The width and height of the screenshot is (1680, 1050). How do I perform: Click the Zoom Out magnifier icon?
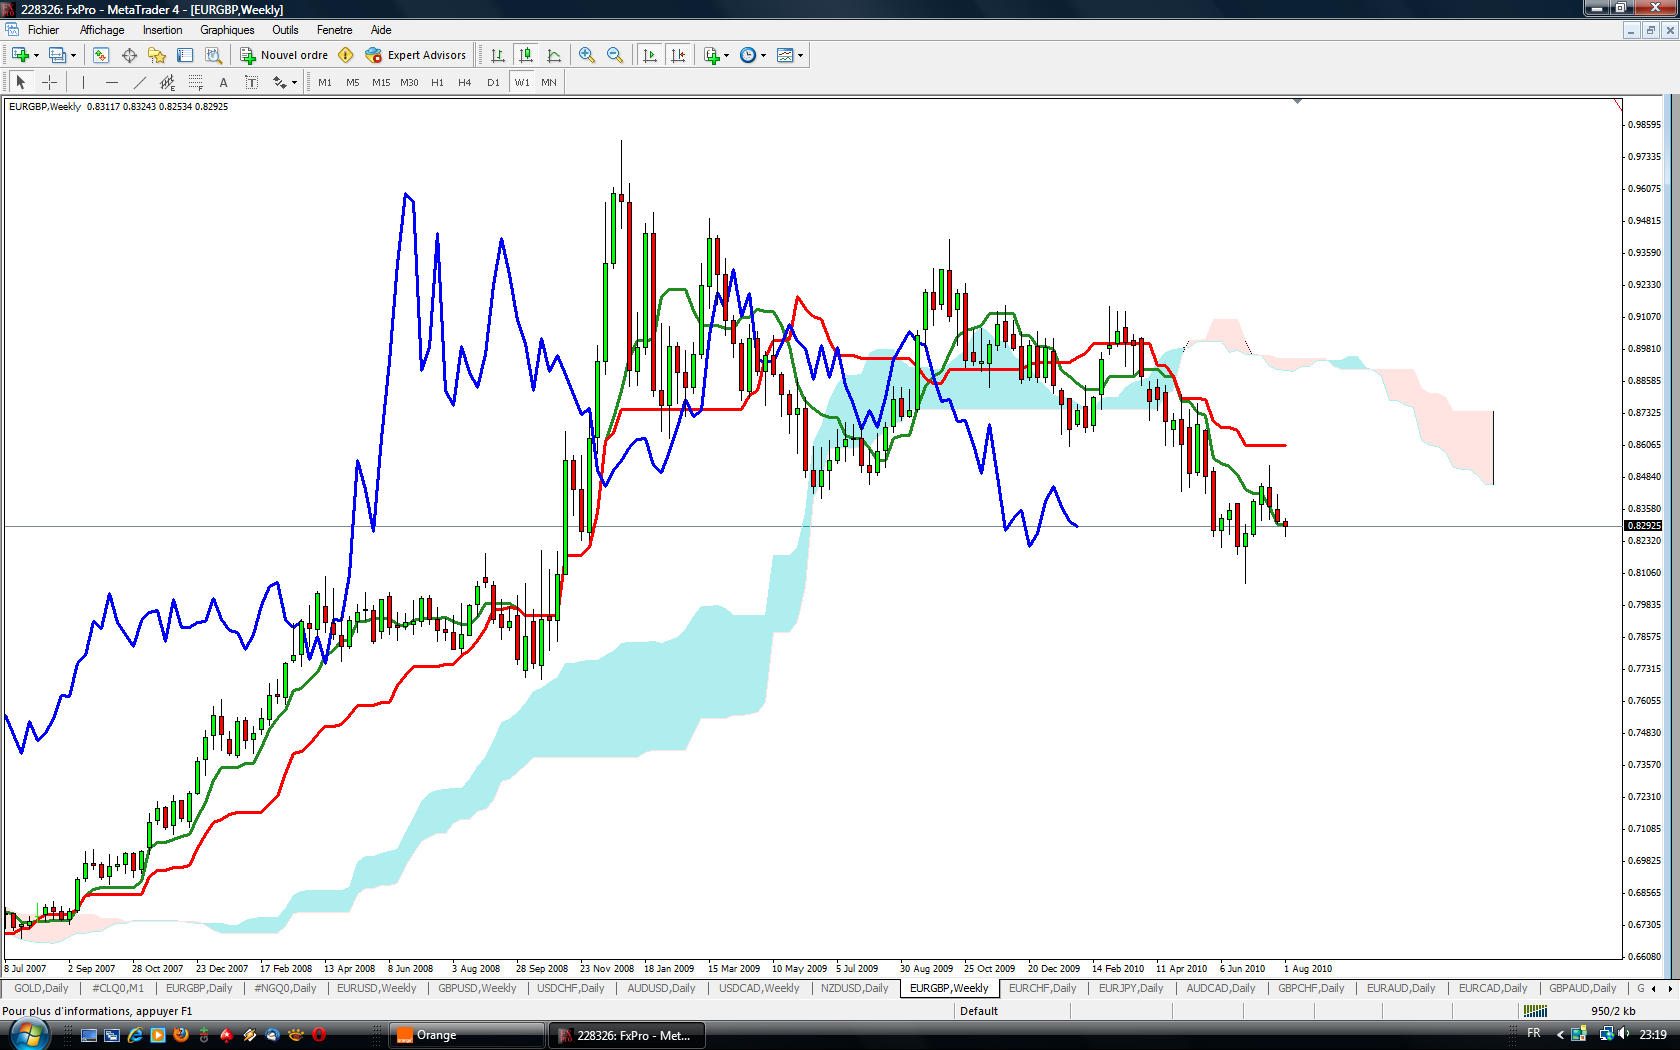pyautogui.click(x=615, y=55)
